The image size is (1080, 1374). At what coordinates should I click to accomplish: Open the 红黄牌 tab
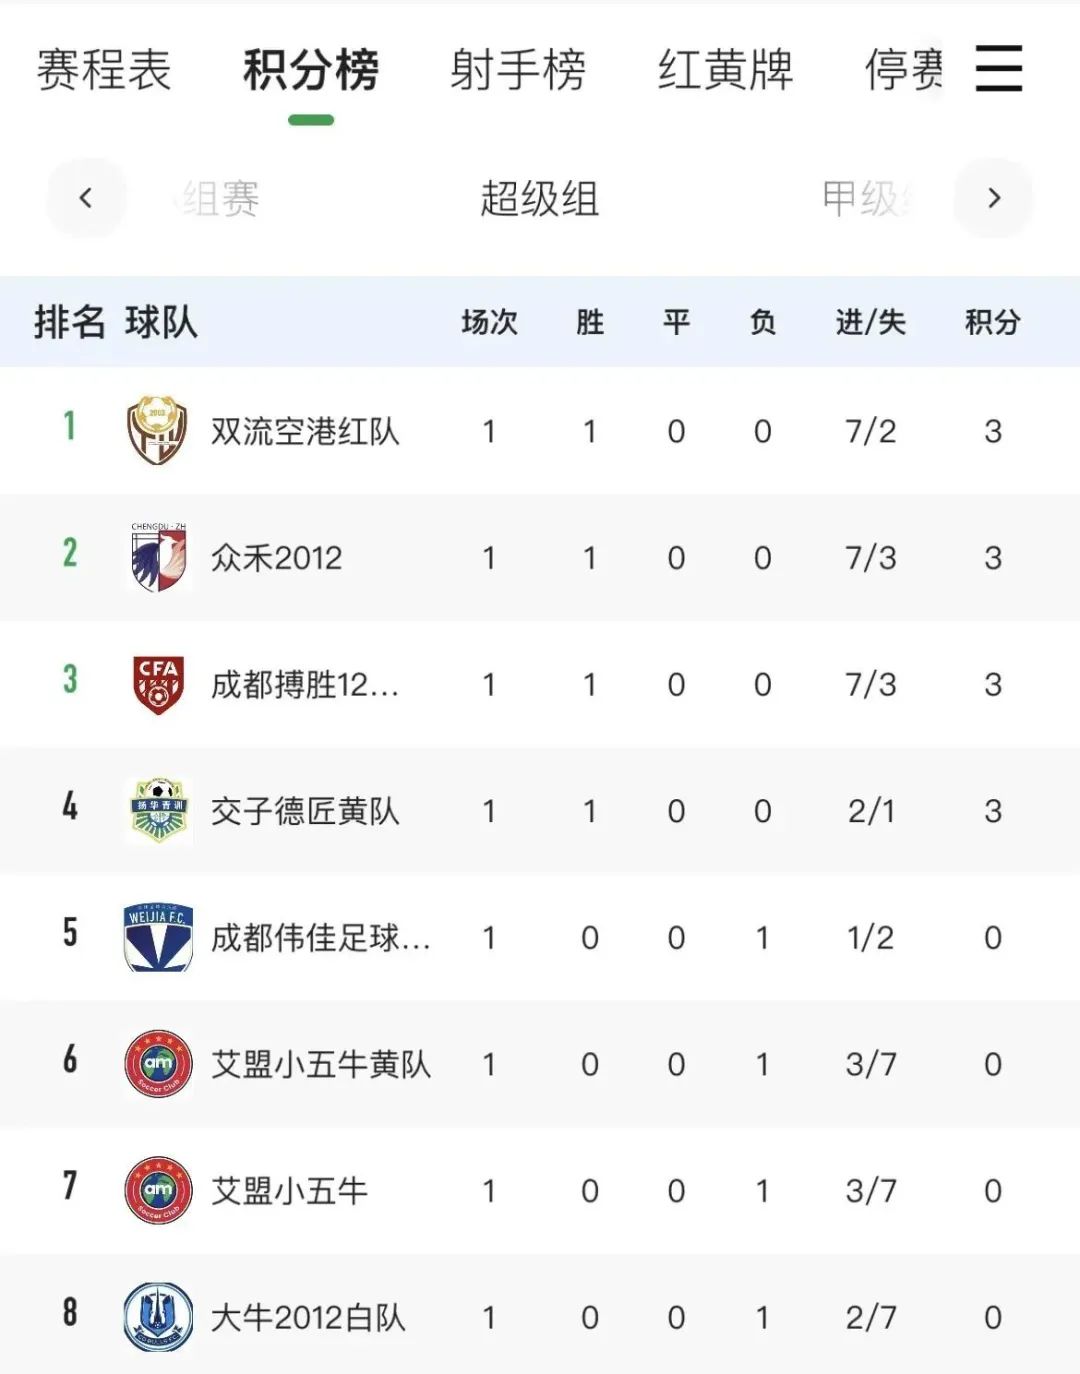[x=725, y=72]
